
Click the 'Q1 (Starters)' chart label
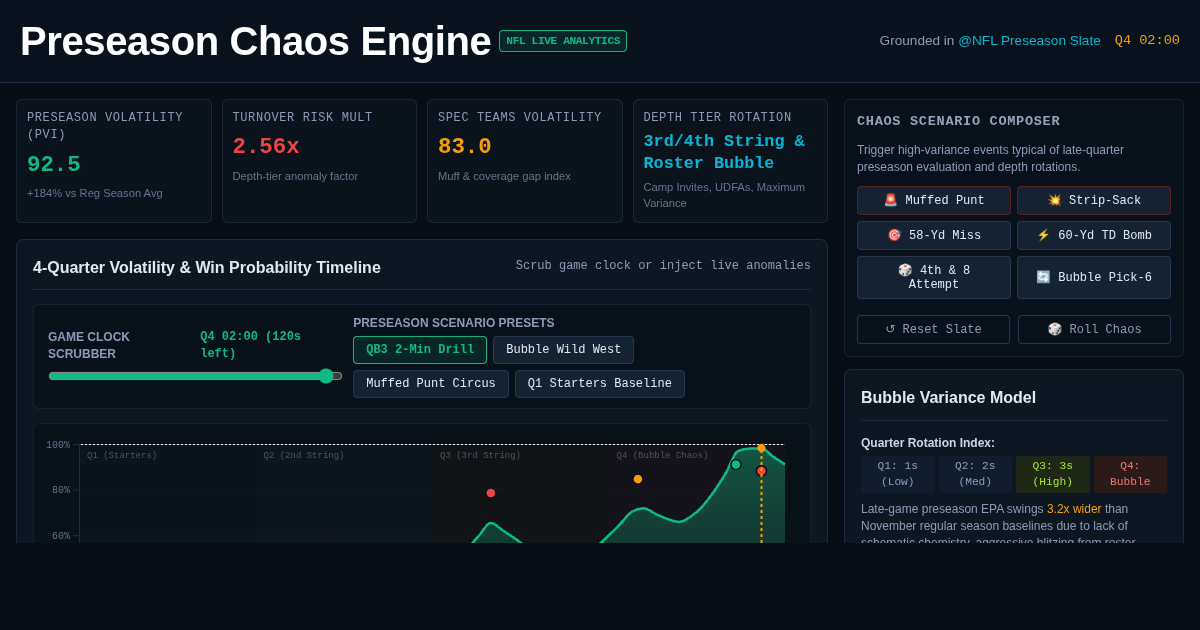(x=122, y=456)
